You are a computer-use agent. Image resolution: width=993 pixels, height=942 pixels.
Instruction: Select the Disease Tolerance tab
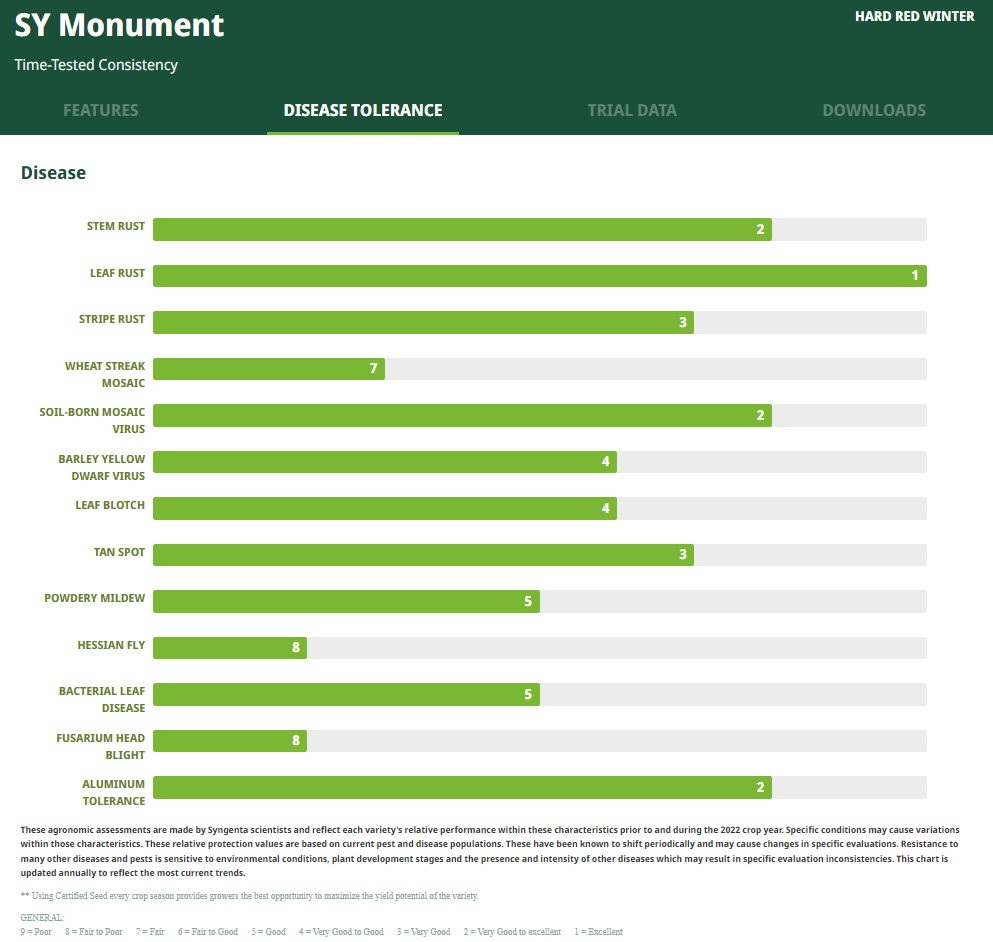363,110
